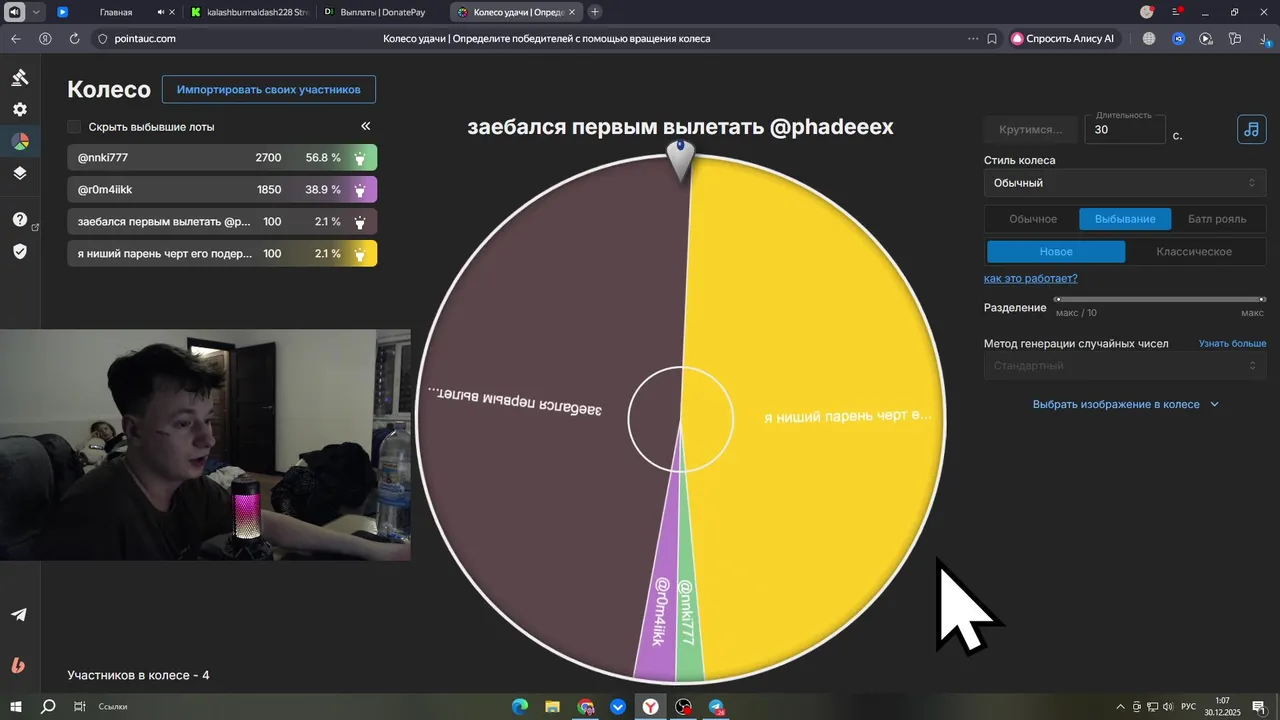Viewport: 1280px width, 720px height.
Task: Open the auction gavel page in sidebar
Action: pos(19,78)
